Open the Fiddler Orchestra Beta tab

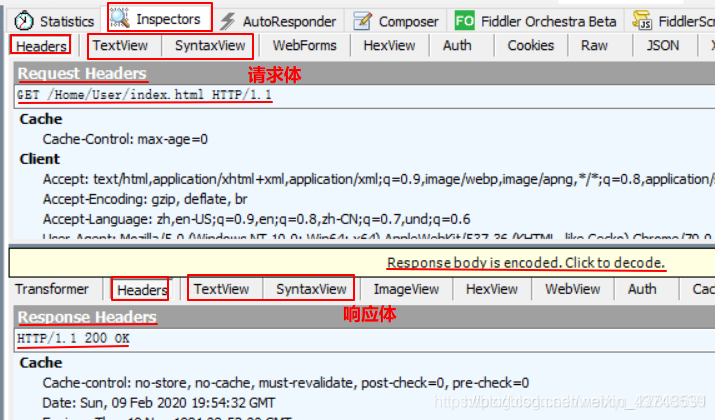536,21
